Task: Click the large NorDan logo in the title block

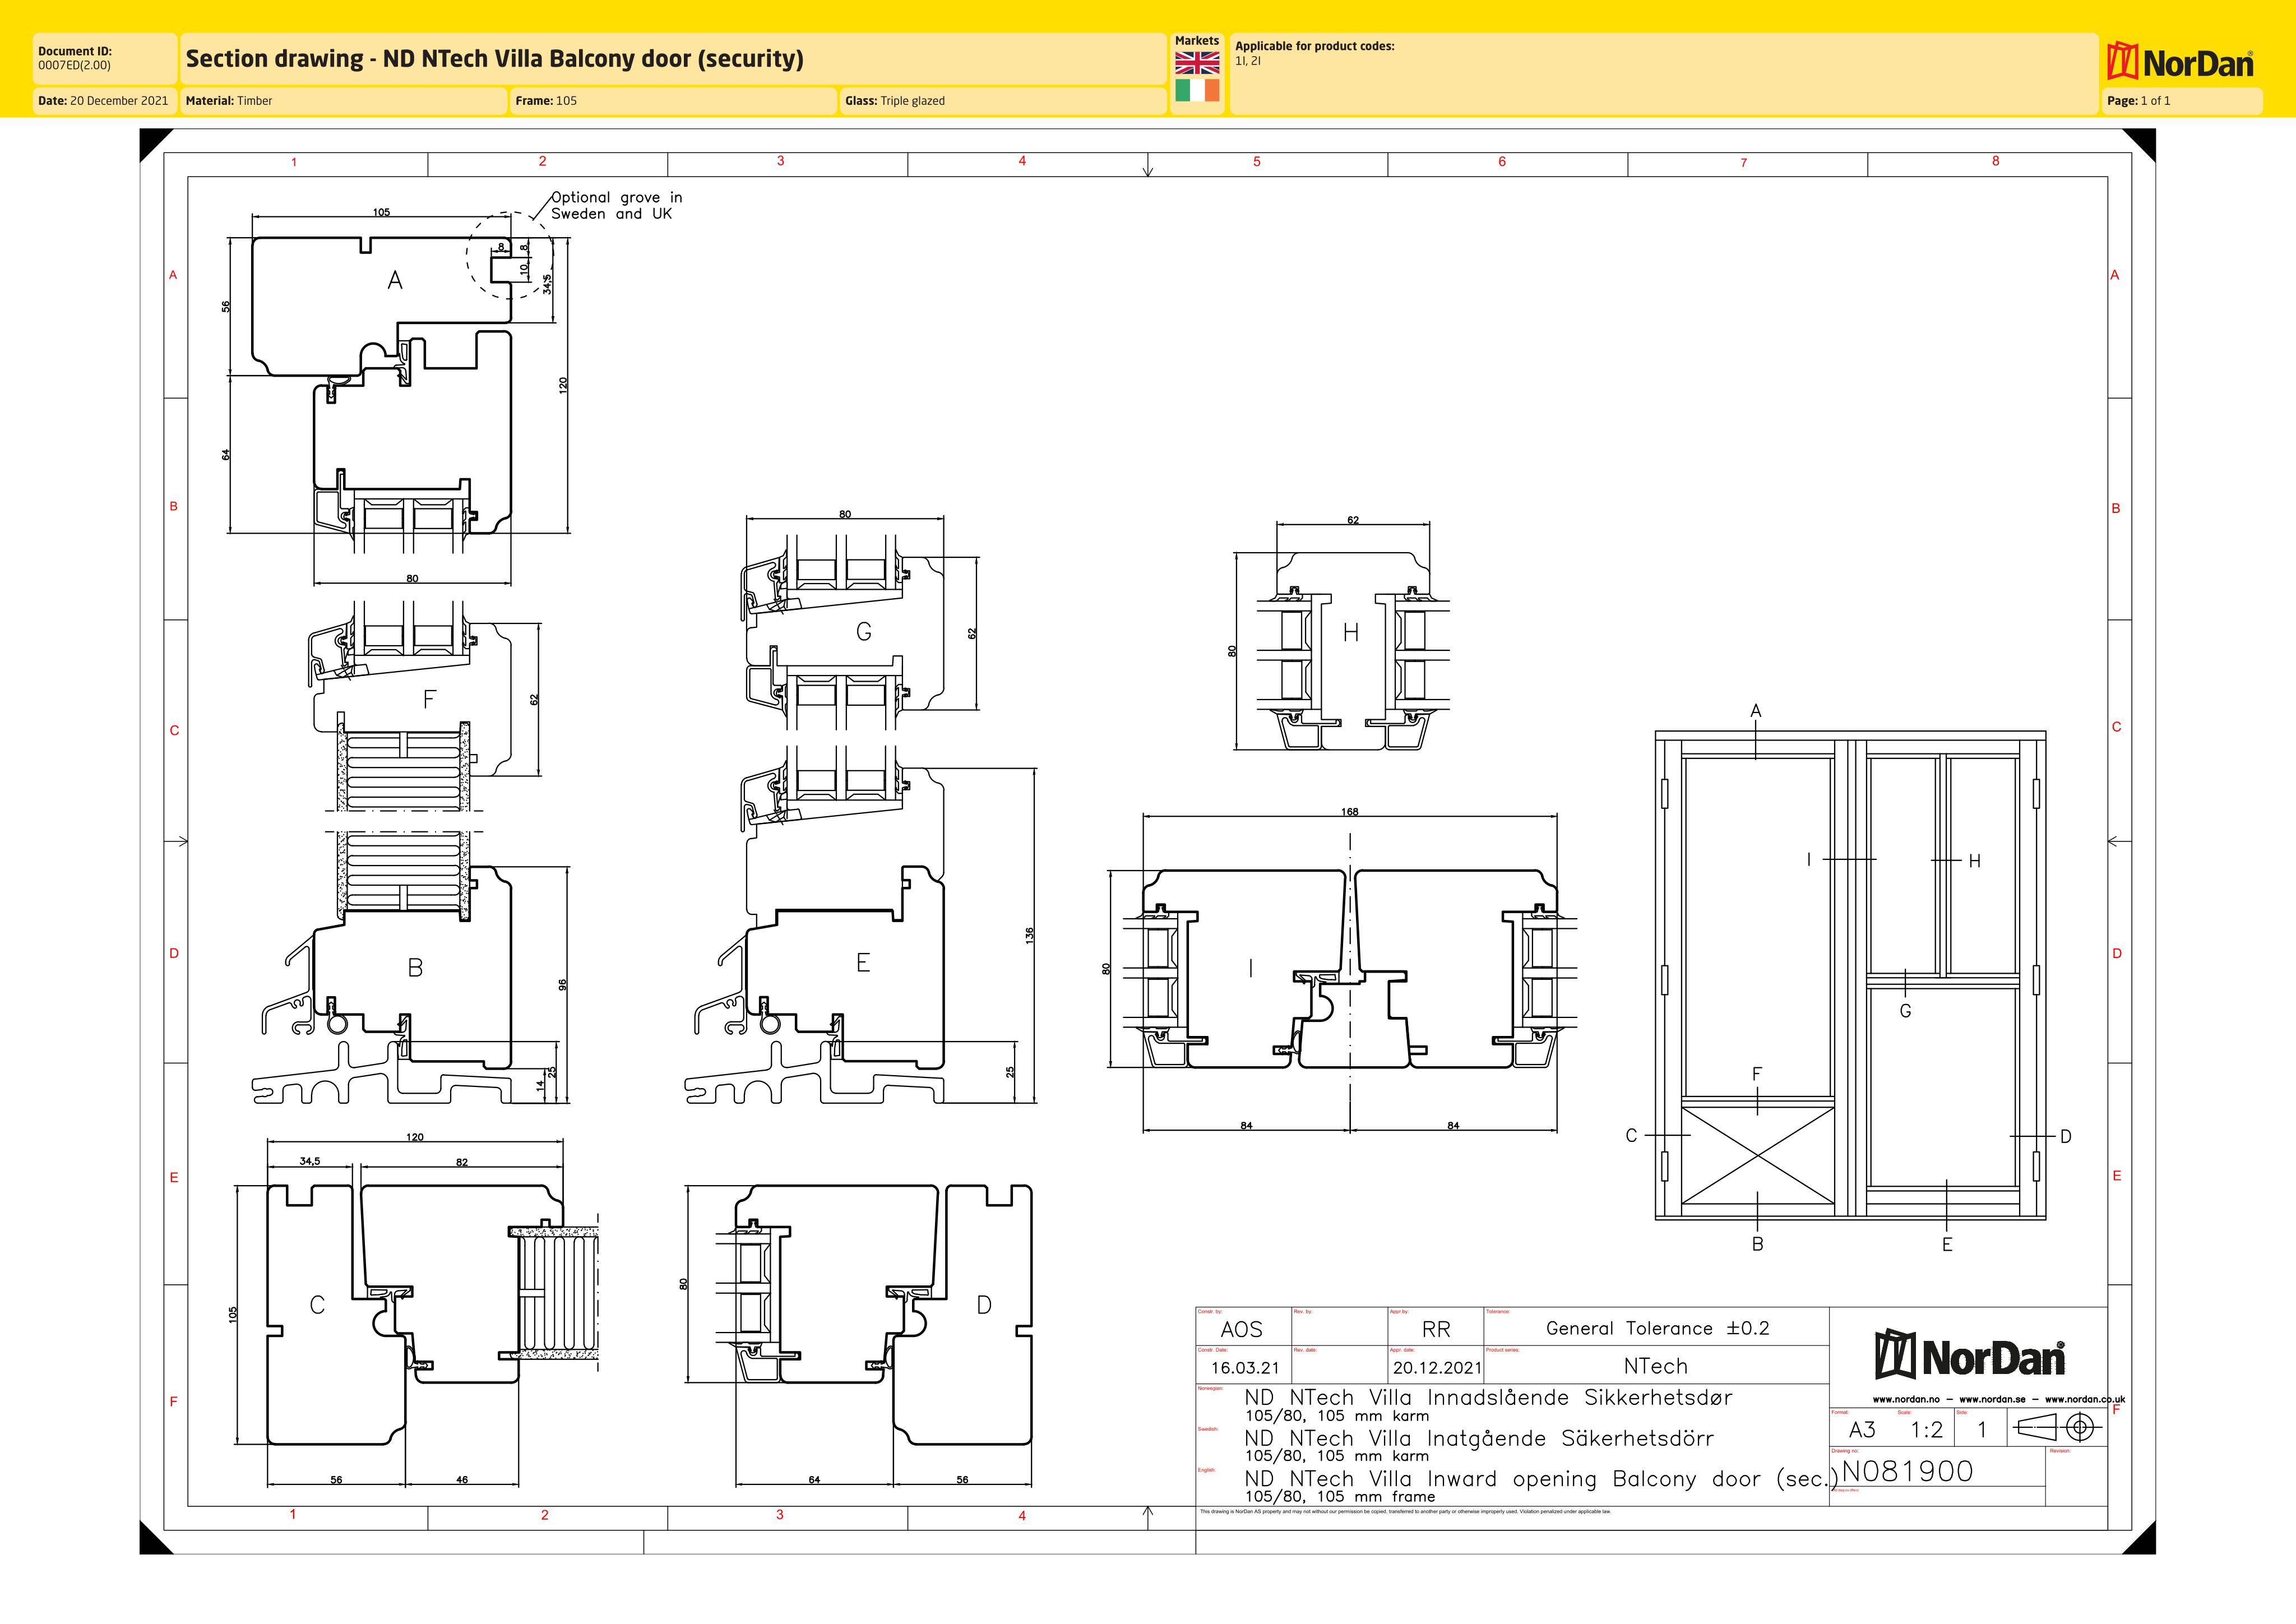Action: pos(1969,1354)
